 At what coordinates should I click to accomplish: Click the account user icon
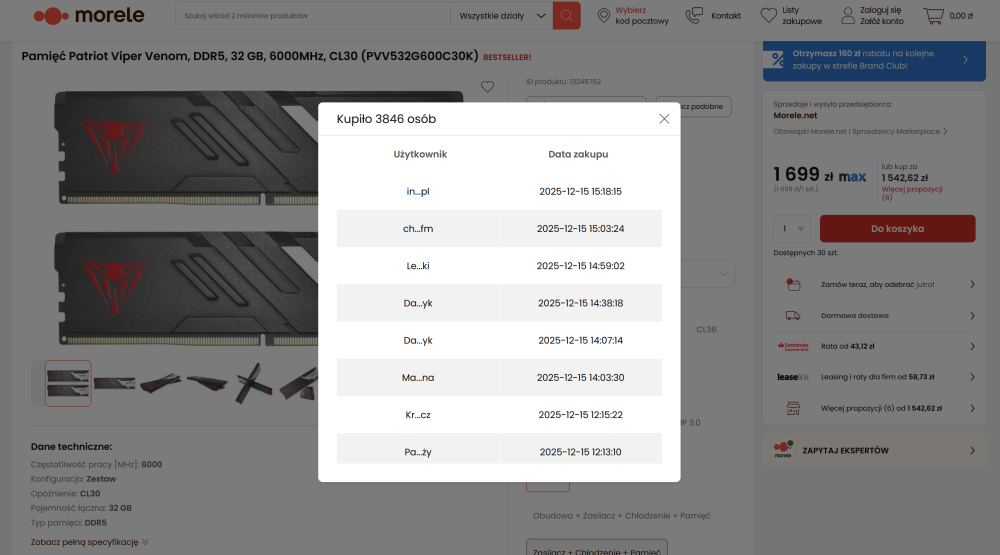pos(848,15)
